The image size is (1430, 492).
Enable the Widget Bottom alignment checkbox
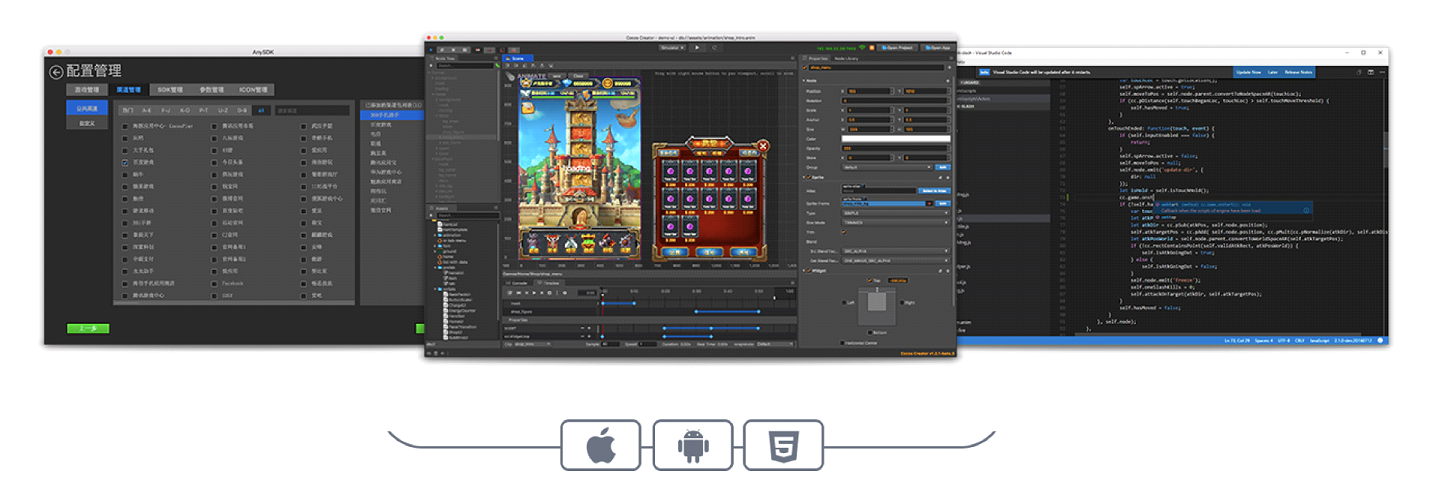[x=870, y=332]
